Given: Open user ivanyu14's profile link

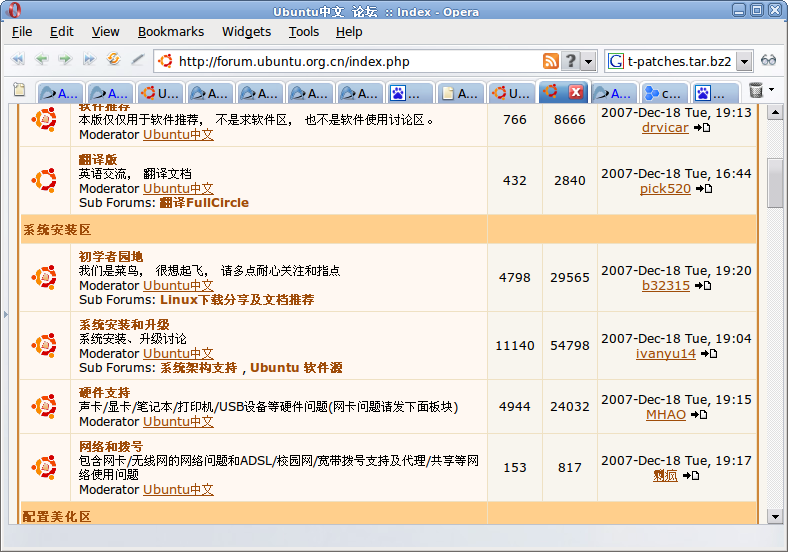Looking at the screenshot, I should (665, 354).
